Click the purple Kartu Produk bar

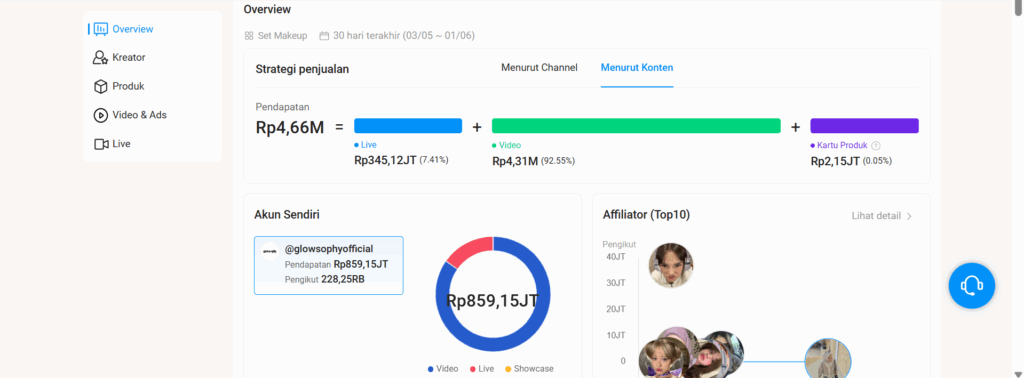[865, 126]
